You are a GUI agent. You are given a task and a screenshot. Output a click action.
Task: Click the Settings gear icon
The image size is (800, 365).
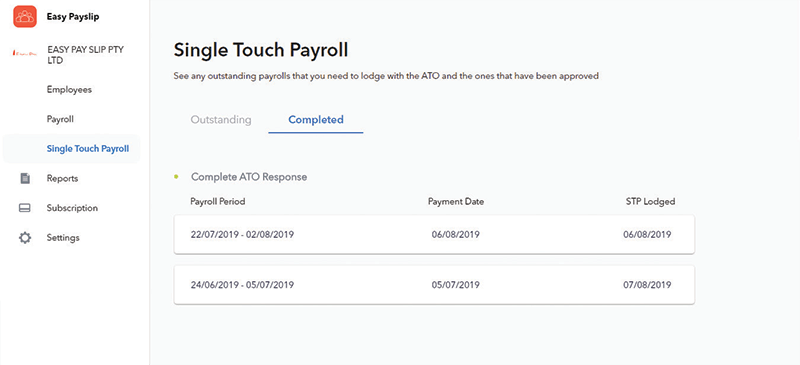pos(24,238)
